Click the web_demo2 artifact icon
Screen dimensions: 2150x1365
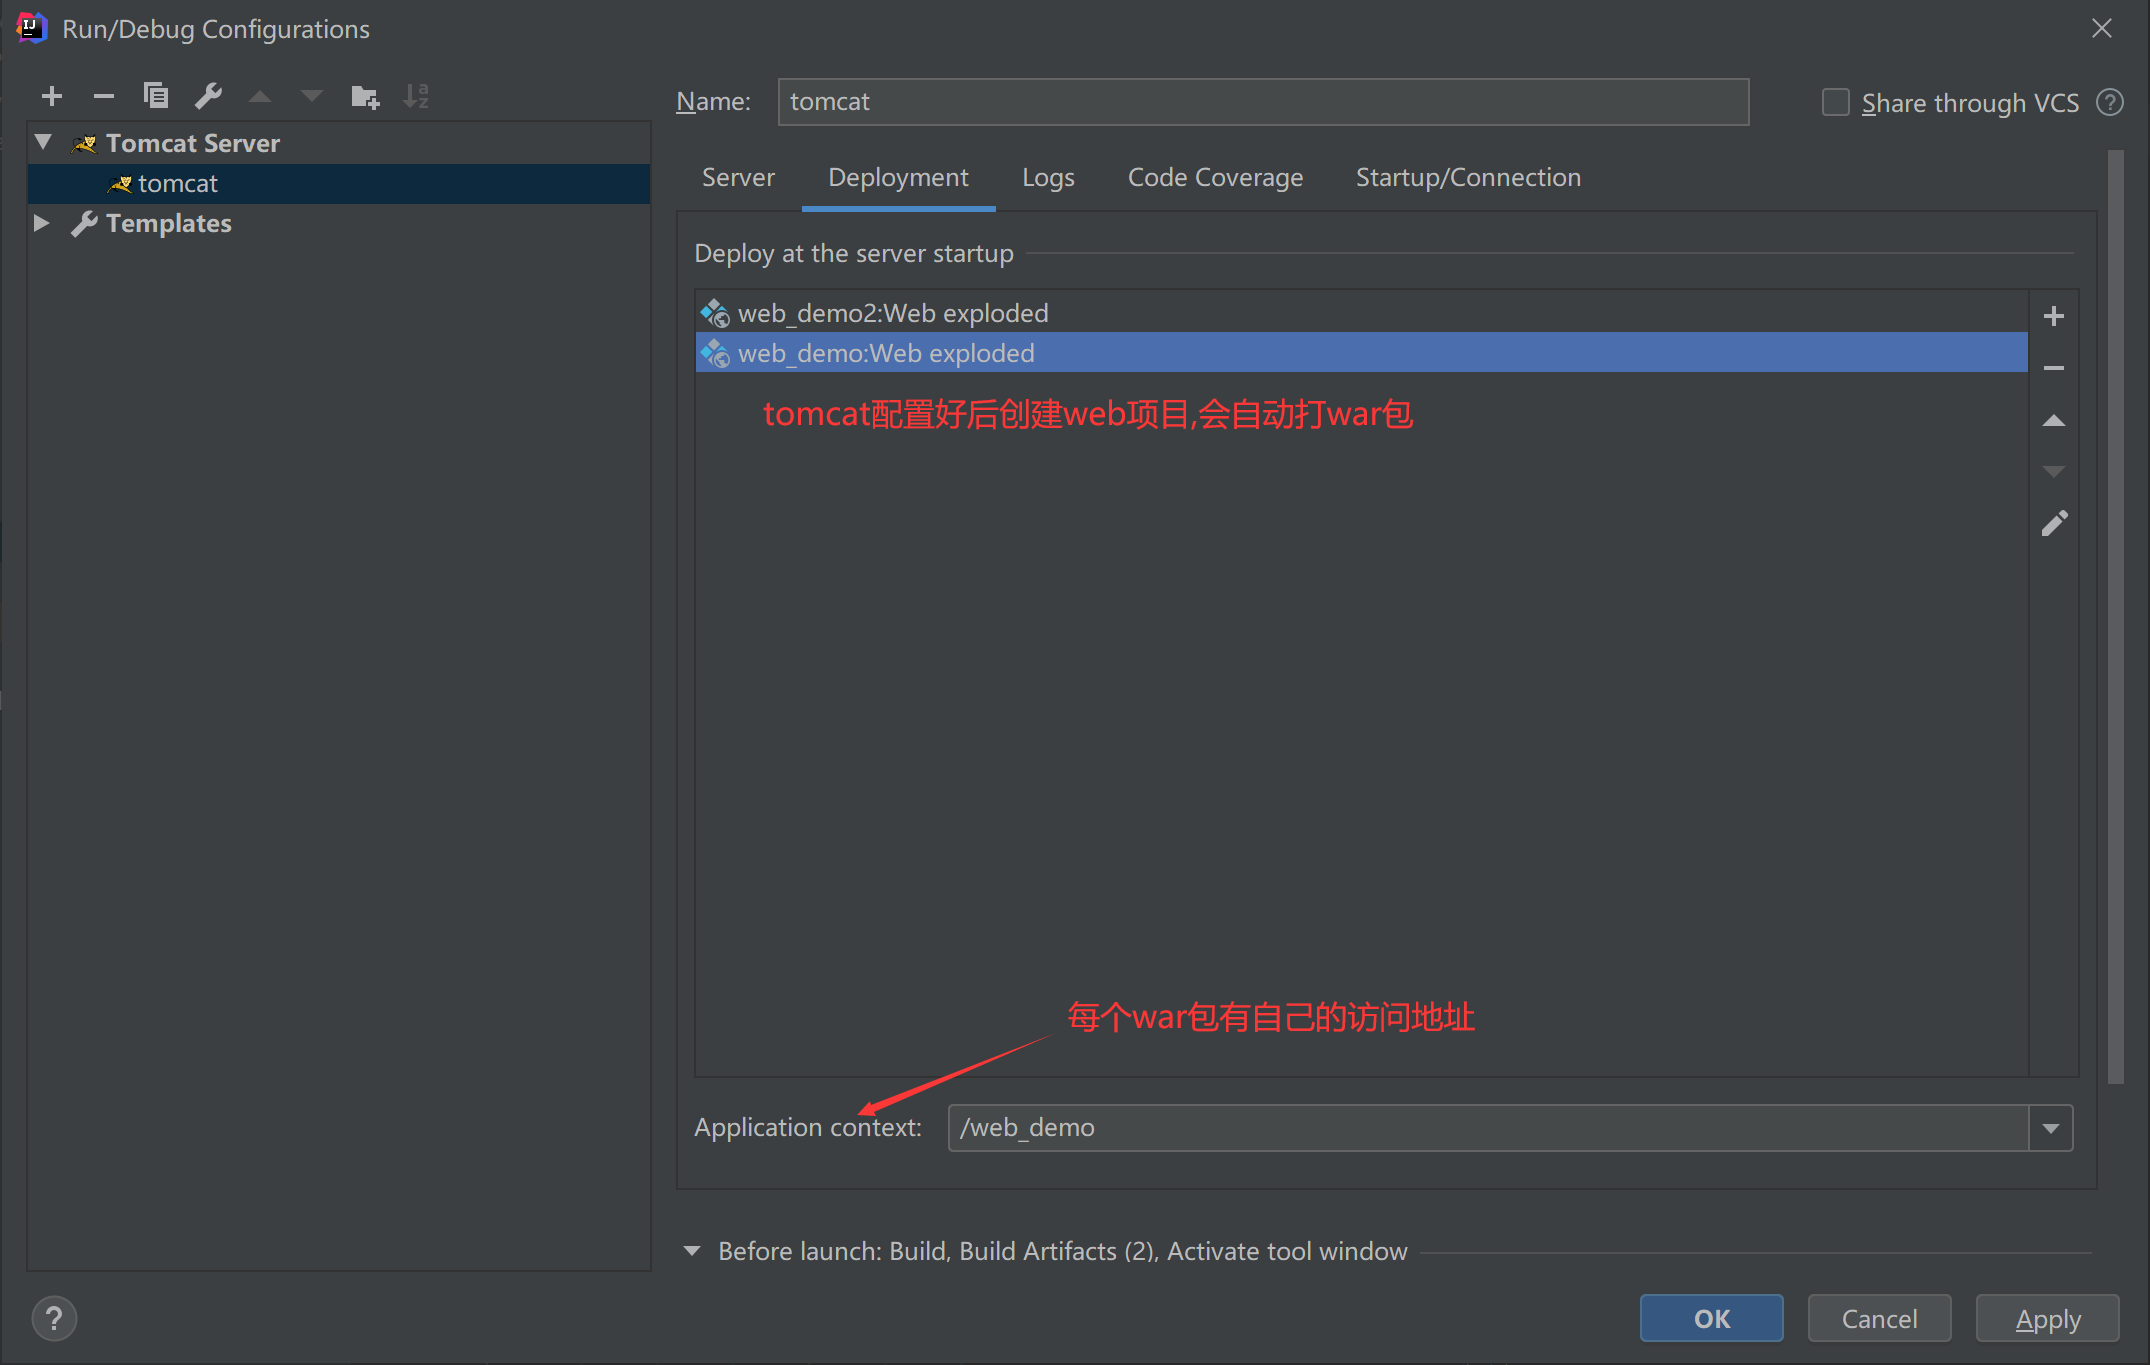tap(715, 313)
